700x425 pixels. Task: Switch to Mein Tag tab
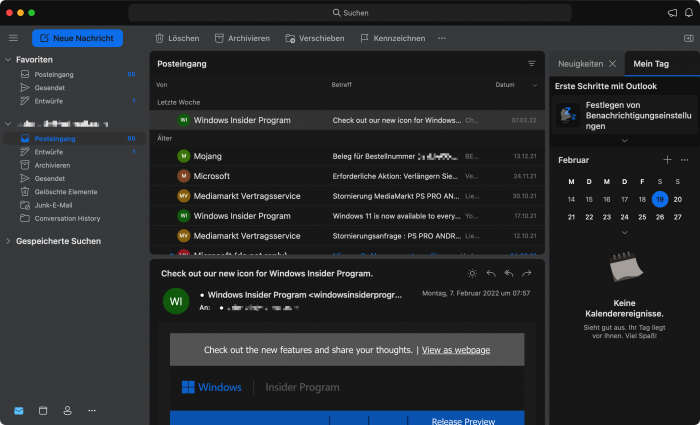point(651,64)
